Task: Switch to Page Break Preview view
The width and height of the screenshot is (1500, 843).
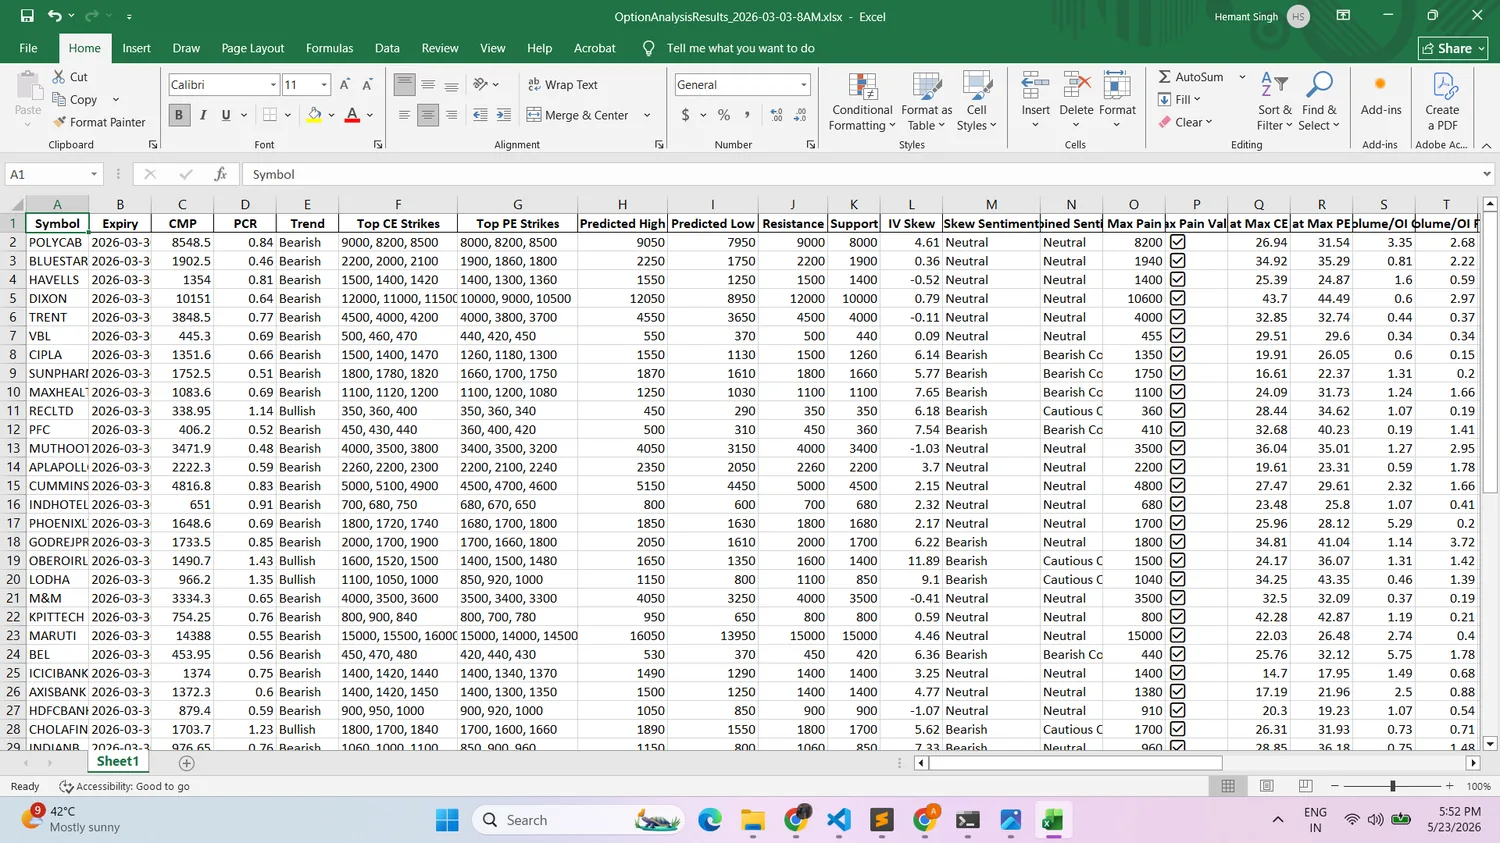Action: coord(1305,786)
